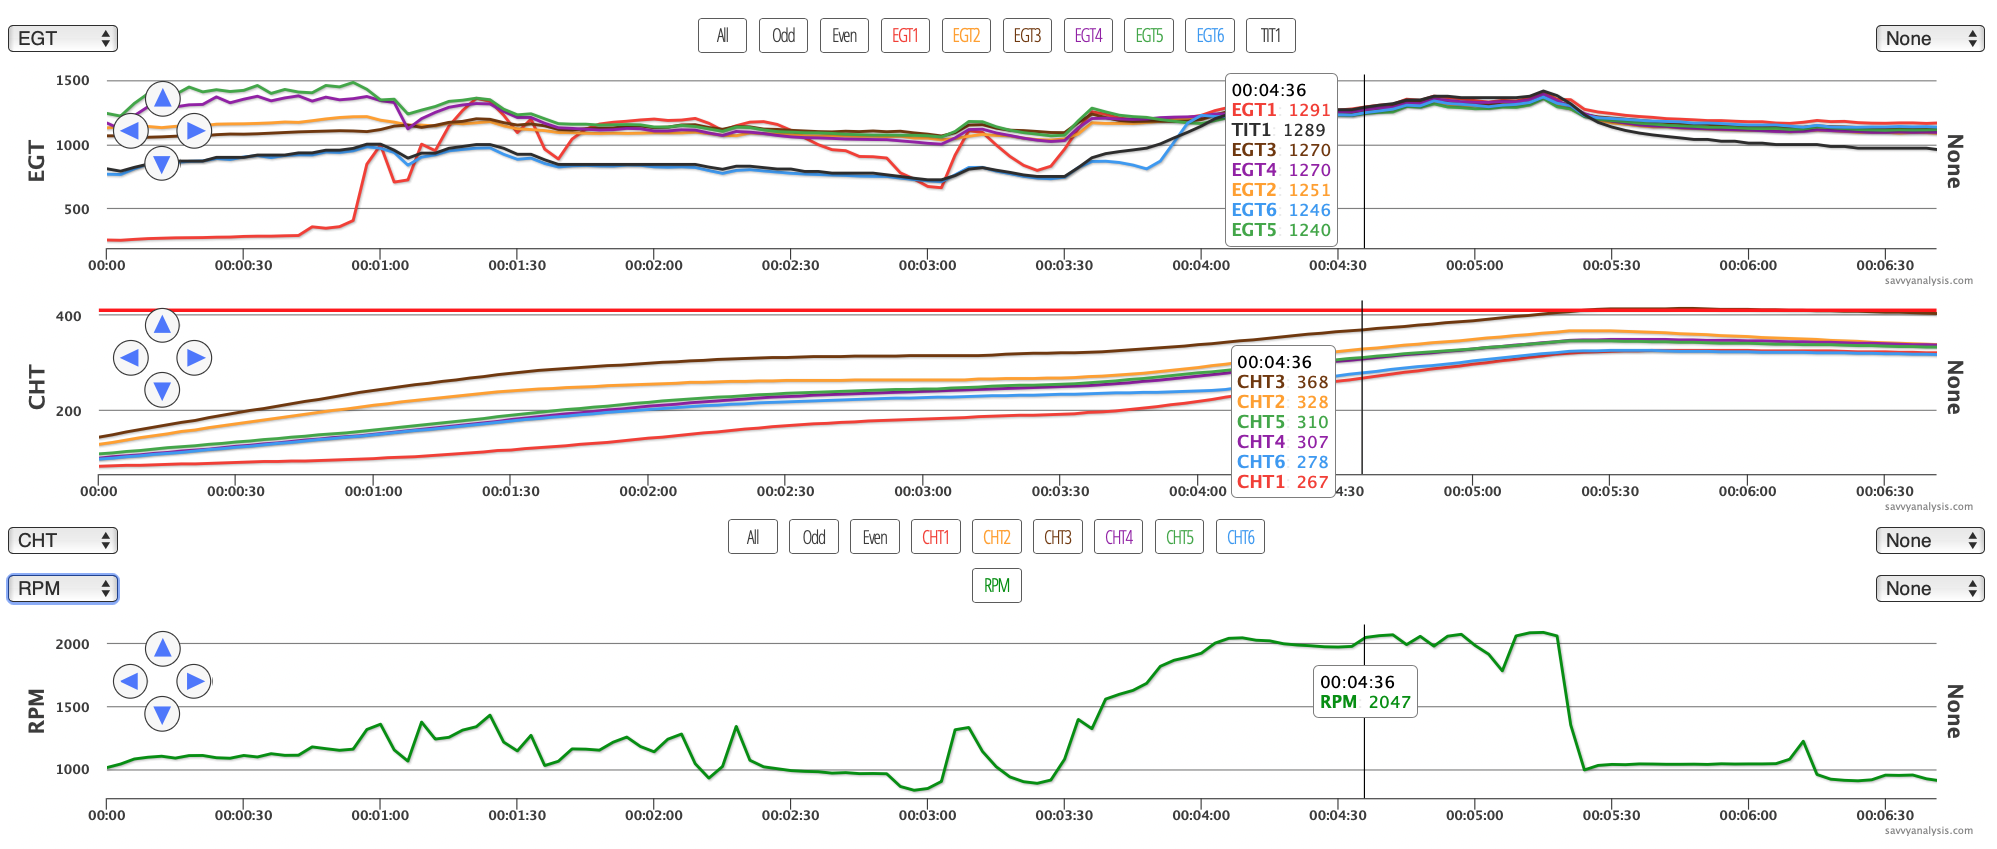Viewport: 1997px width, 849px height.
Task: Click the CHT chart cursor line
Action: click(x=1362, y=387)
